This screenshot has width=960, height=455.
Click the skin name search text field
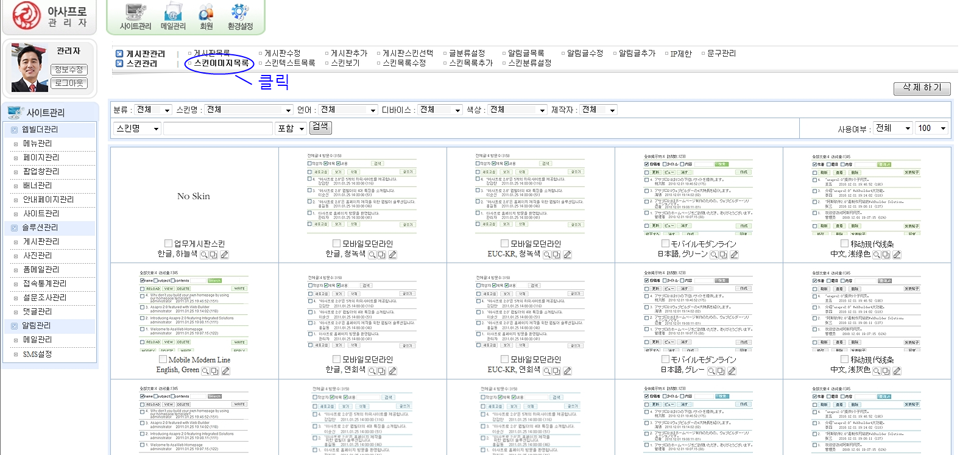[x=217, y=129]
